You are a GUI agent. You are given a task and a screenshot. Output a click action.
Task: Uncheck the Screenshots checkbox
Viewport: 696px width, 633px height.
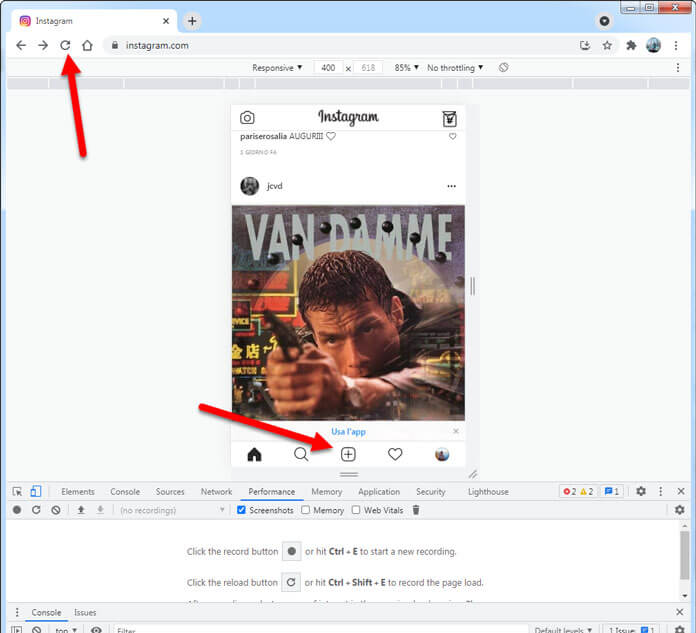[x=241, y=510]
